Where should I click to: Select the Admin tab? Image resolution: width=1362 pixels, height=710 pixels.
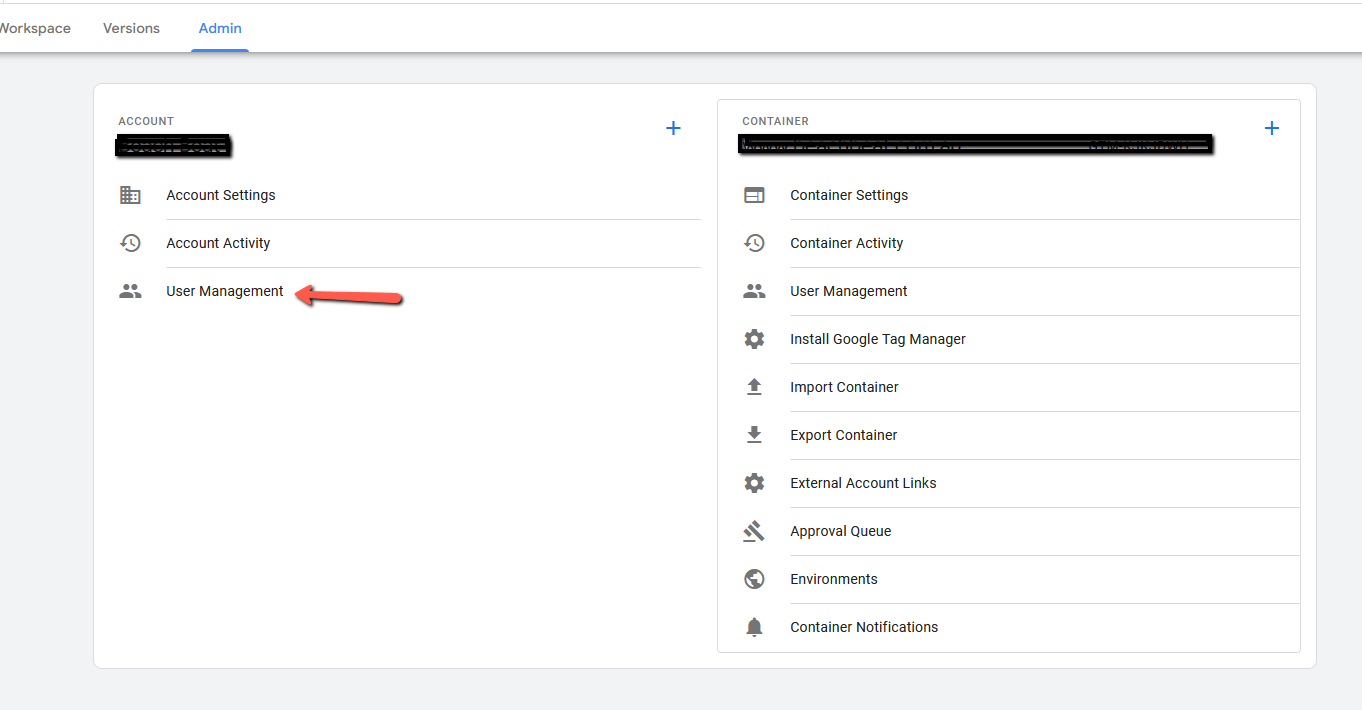pyautogui.click(x=220, y=28)
